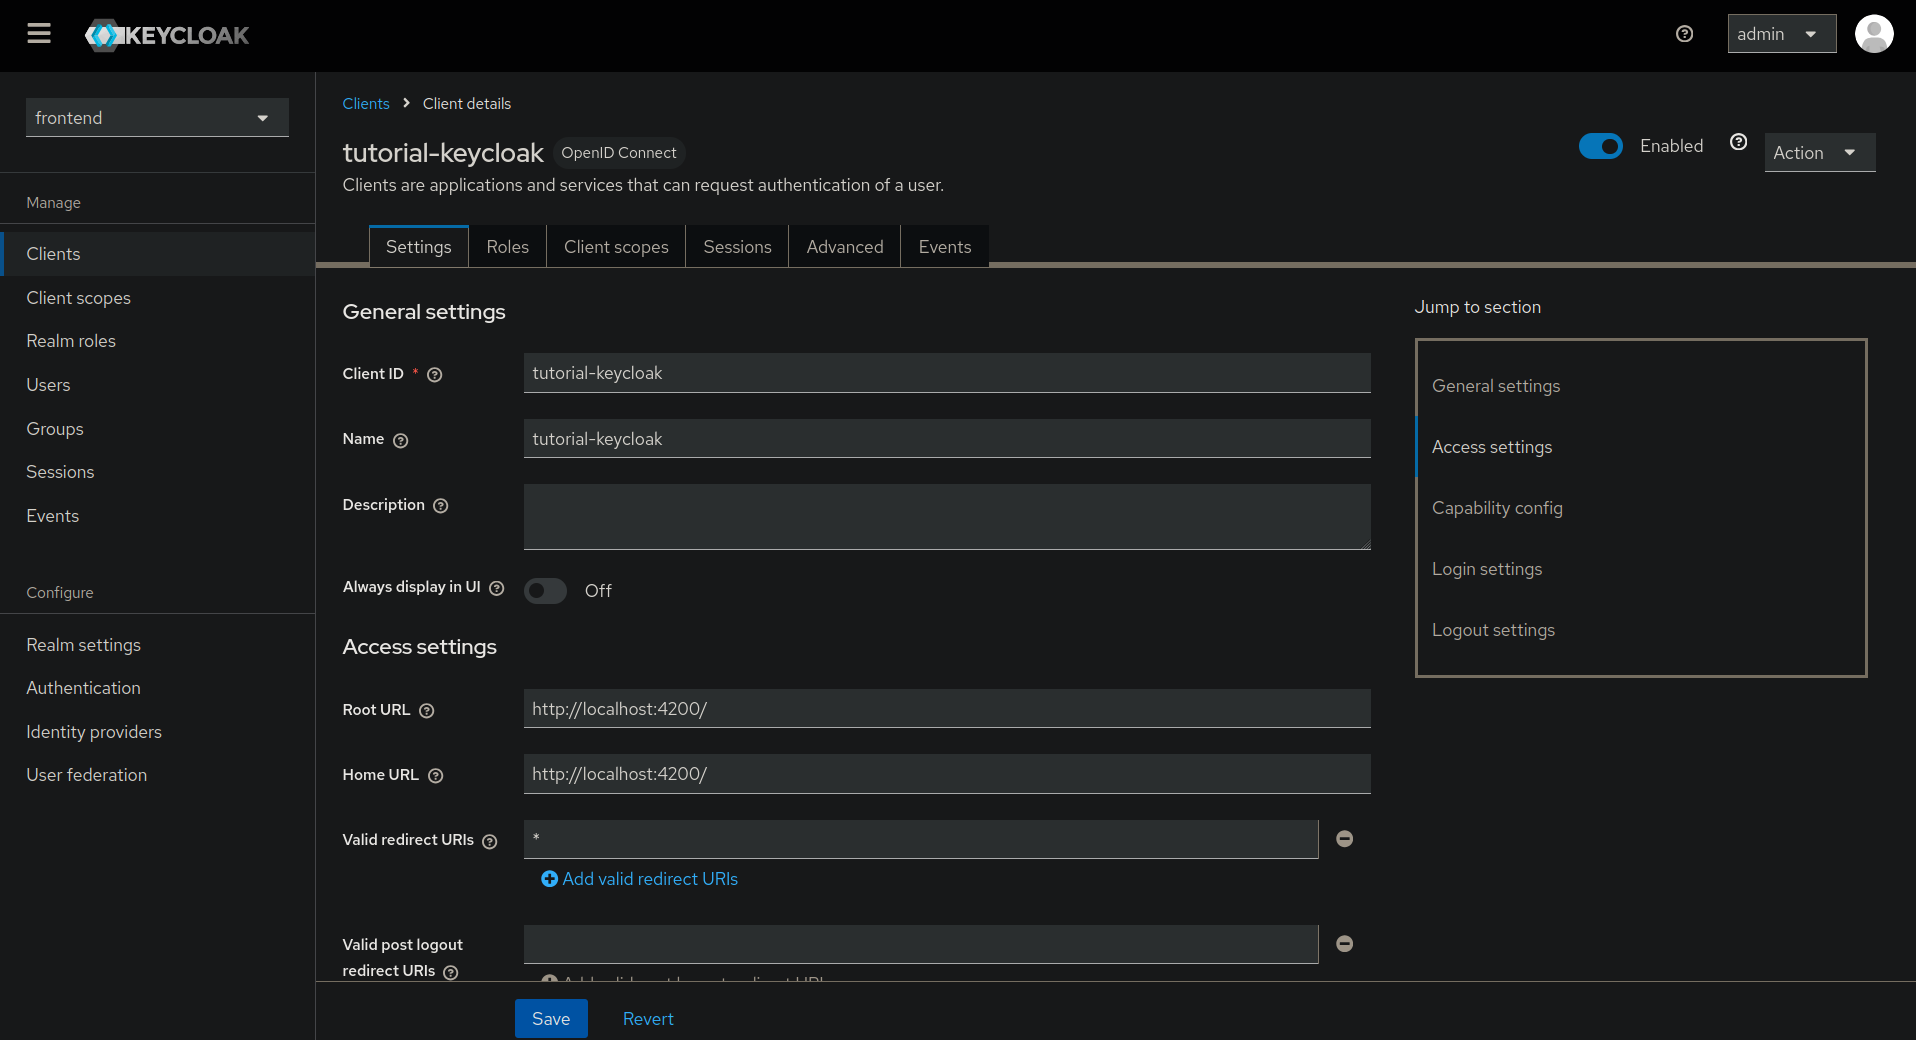Image resolution: width=1916 pixels, height=1040 pixels.
Task: Open the Sessions tab of client
Action: [737, 247]
